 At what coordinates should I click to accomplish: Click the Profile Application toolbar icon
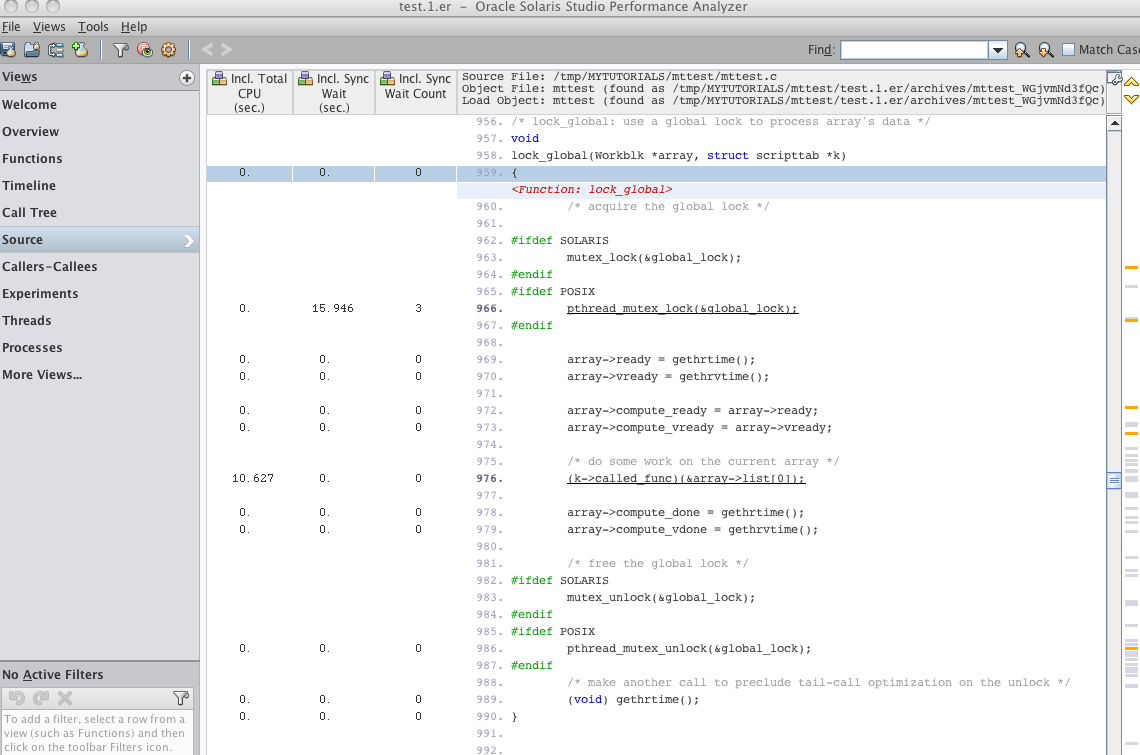tap(8, 49)
